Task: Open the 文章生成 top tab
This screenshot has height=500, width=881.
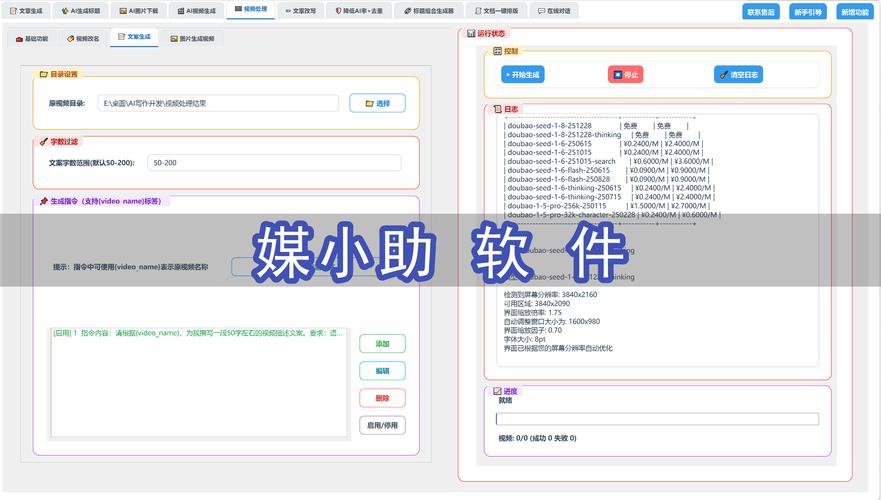Action: tap(27, 10)
